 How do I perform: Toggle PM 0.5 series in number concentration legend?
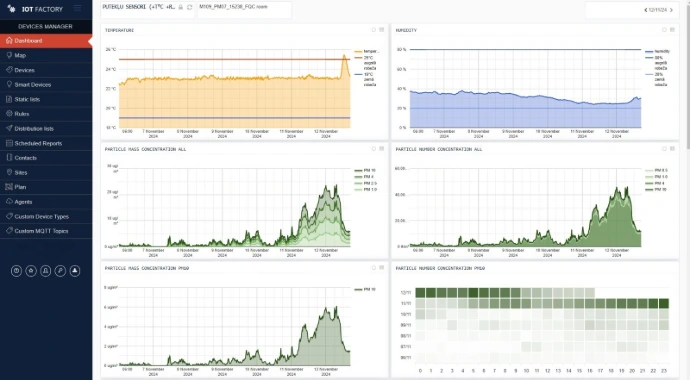(657, 170)
